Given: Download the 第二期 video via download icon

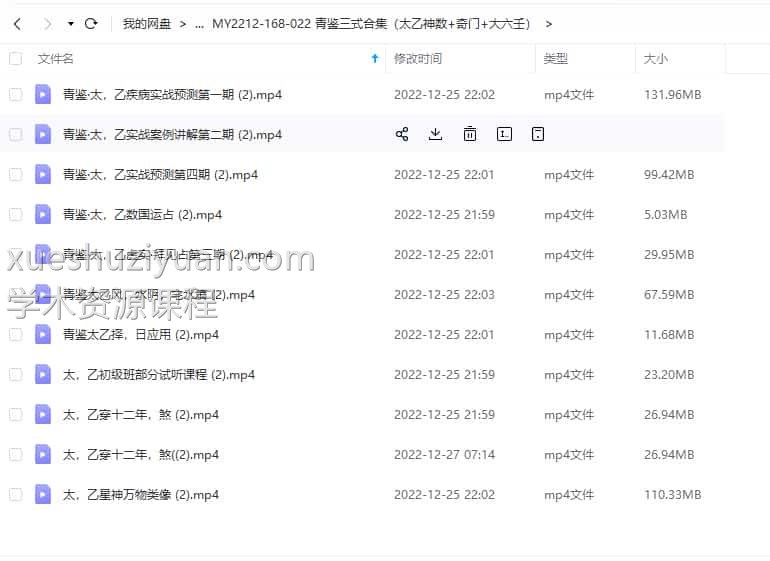Looking at the screenshot, I should click(435, 134).
